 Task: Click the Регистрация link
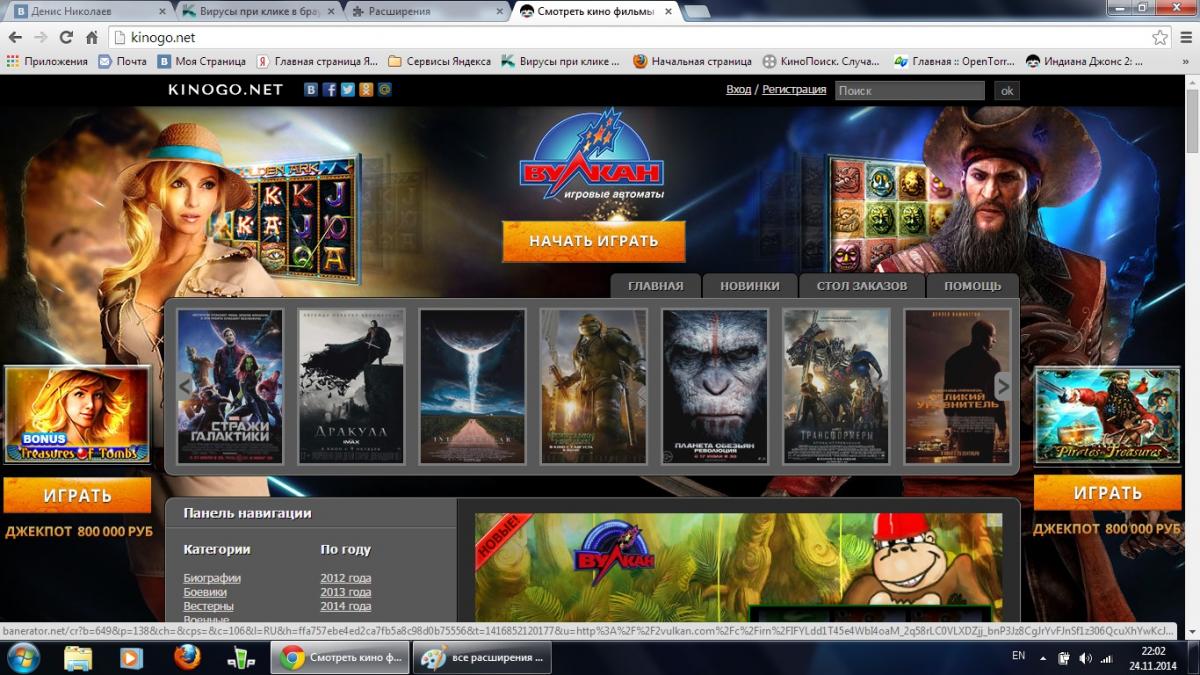click(x=794, y=89)
